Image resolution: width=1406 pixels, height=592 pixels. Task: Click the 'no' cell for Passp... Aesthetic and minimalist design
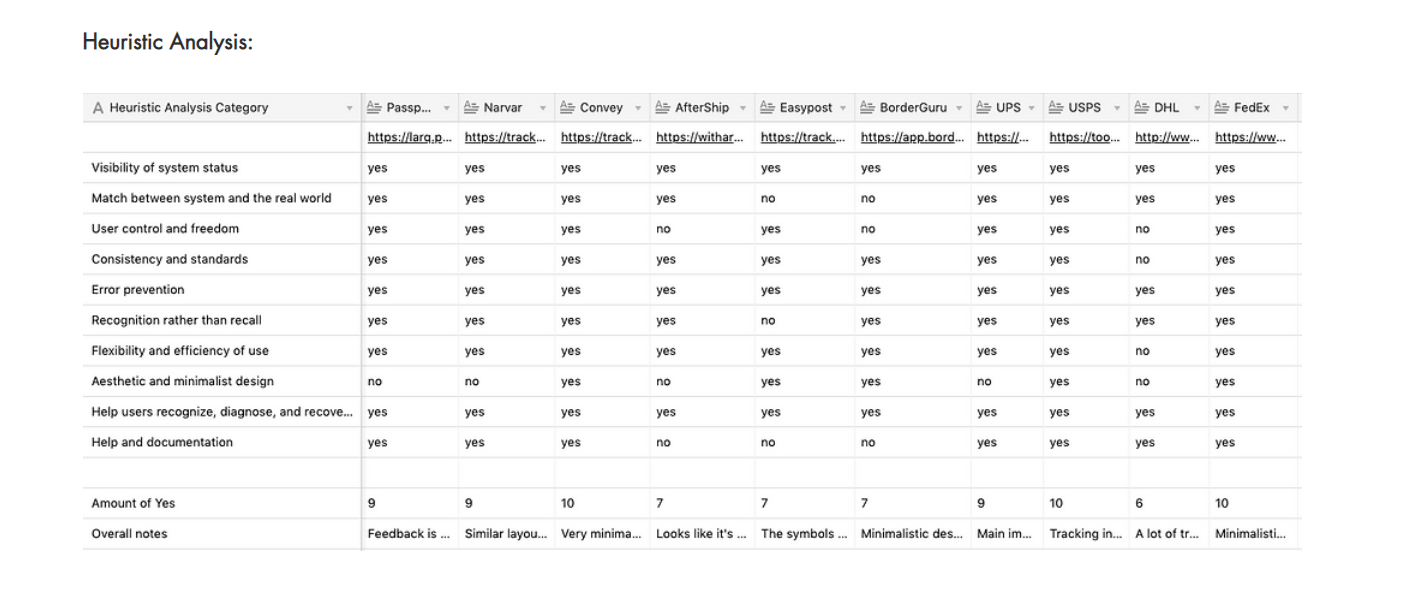point(375,381)
